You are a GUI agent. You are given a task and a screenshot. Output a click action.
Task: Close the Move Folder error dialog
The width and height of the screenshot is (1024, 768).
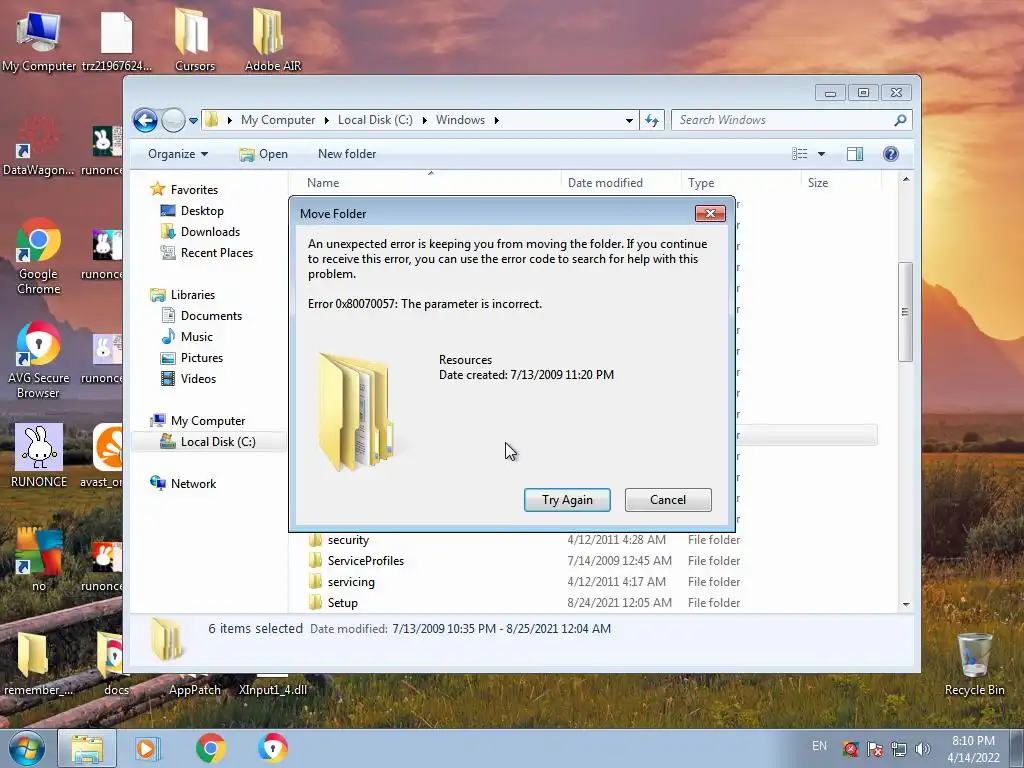(x=711, y=214)
